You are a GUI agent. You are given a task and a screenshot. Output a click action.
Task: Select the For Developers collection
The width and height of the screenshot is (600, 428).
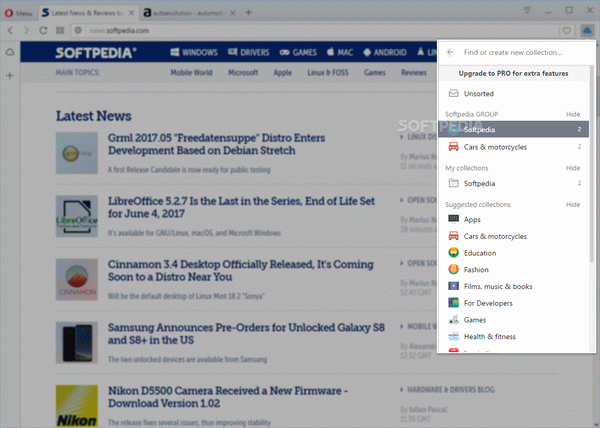tap(513, 303)
